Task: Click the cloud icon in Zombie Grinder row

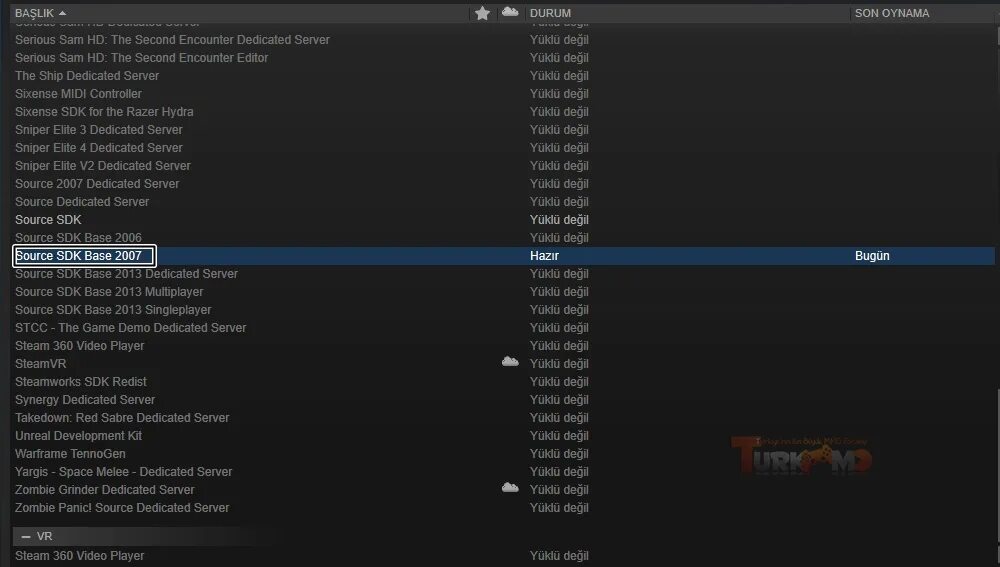Action: point(510,488)
